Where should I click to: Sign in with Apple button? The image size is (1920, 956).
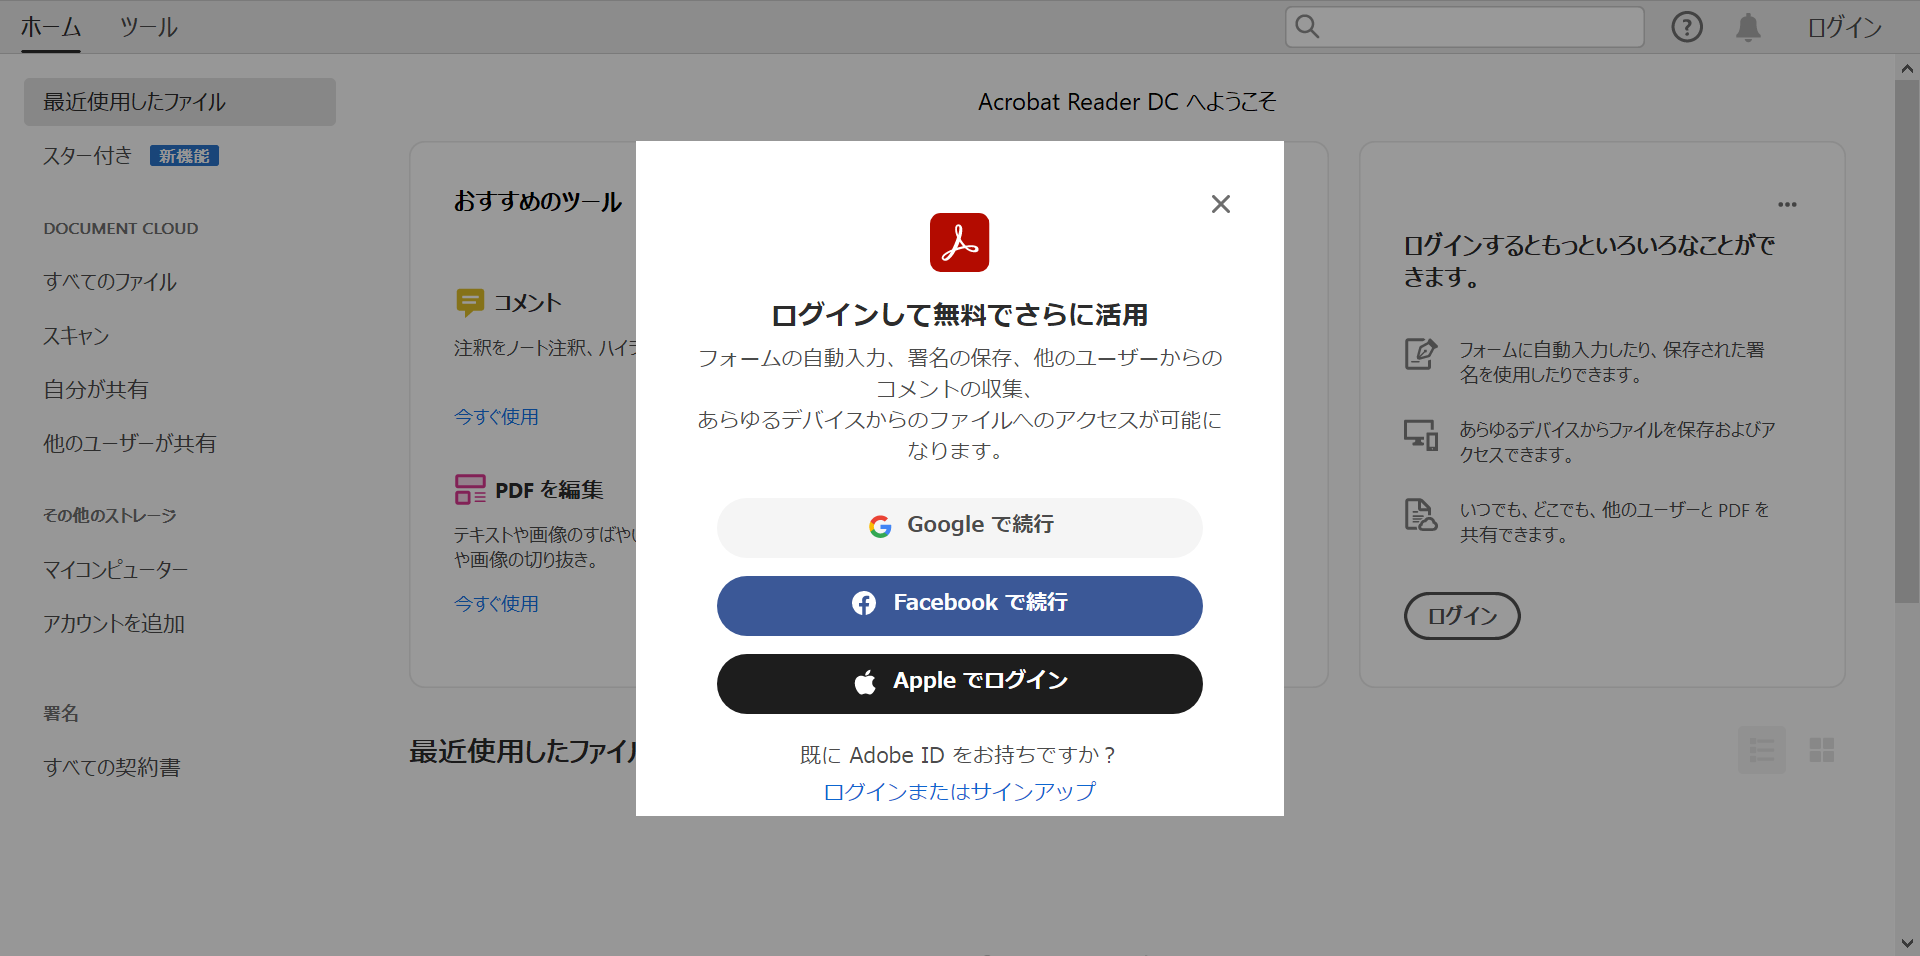coord(959,684)
